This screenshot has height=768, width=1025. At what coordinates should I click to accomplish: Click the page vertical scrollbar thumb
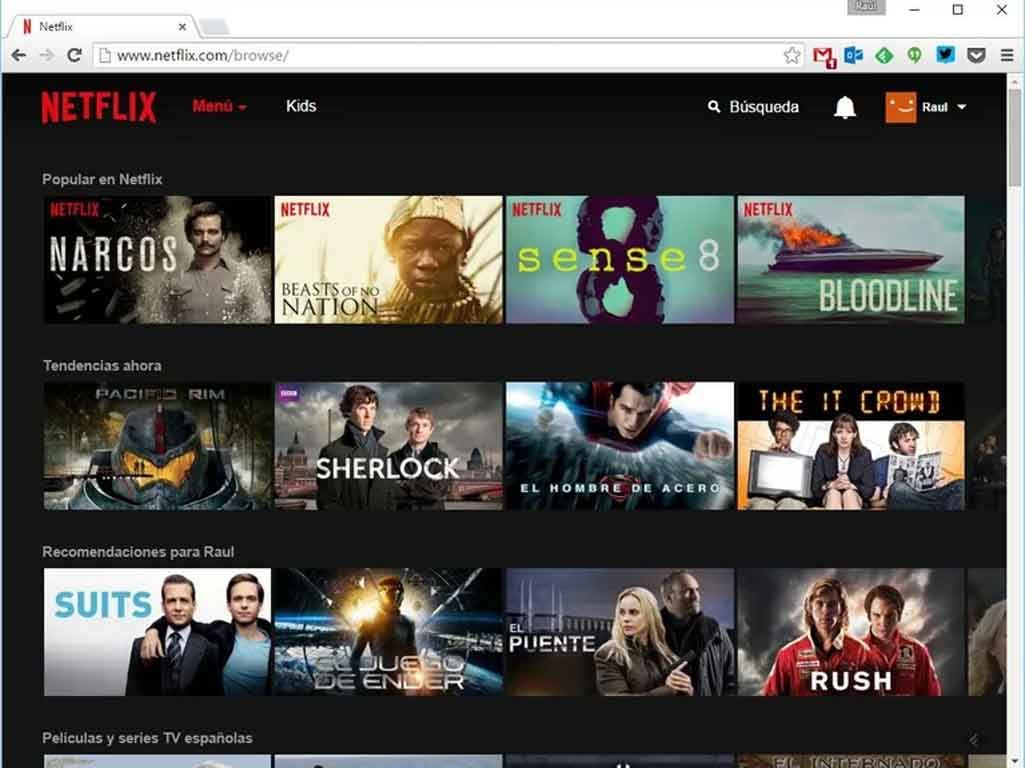[1015, 137]
